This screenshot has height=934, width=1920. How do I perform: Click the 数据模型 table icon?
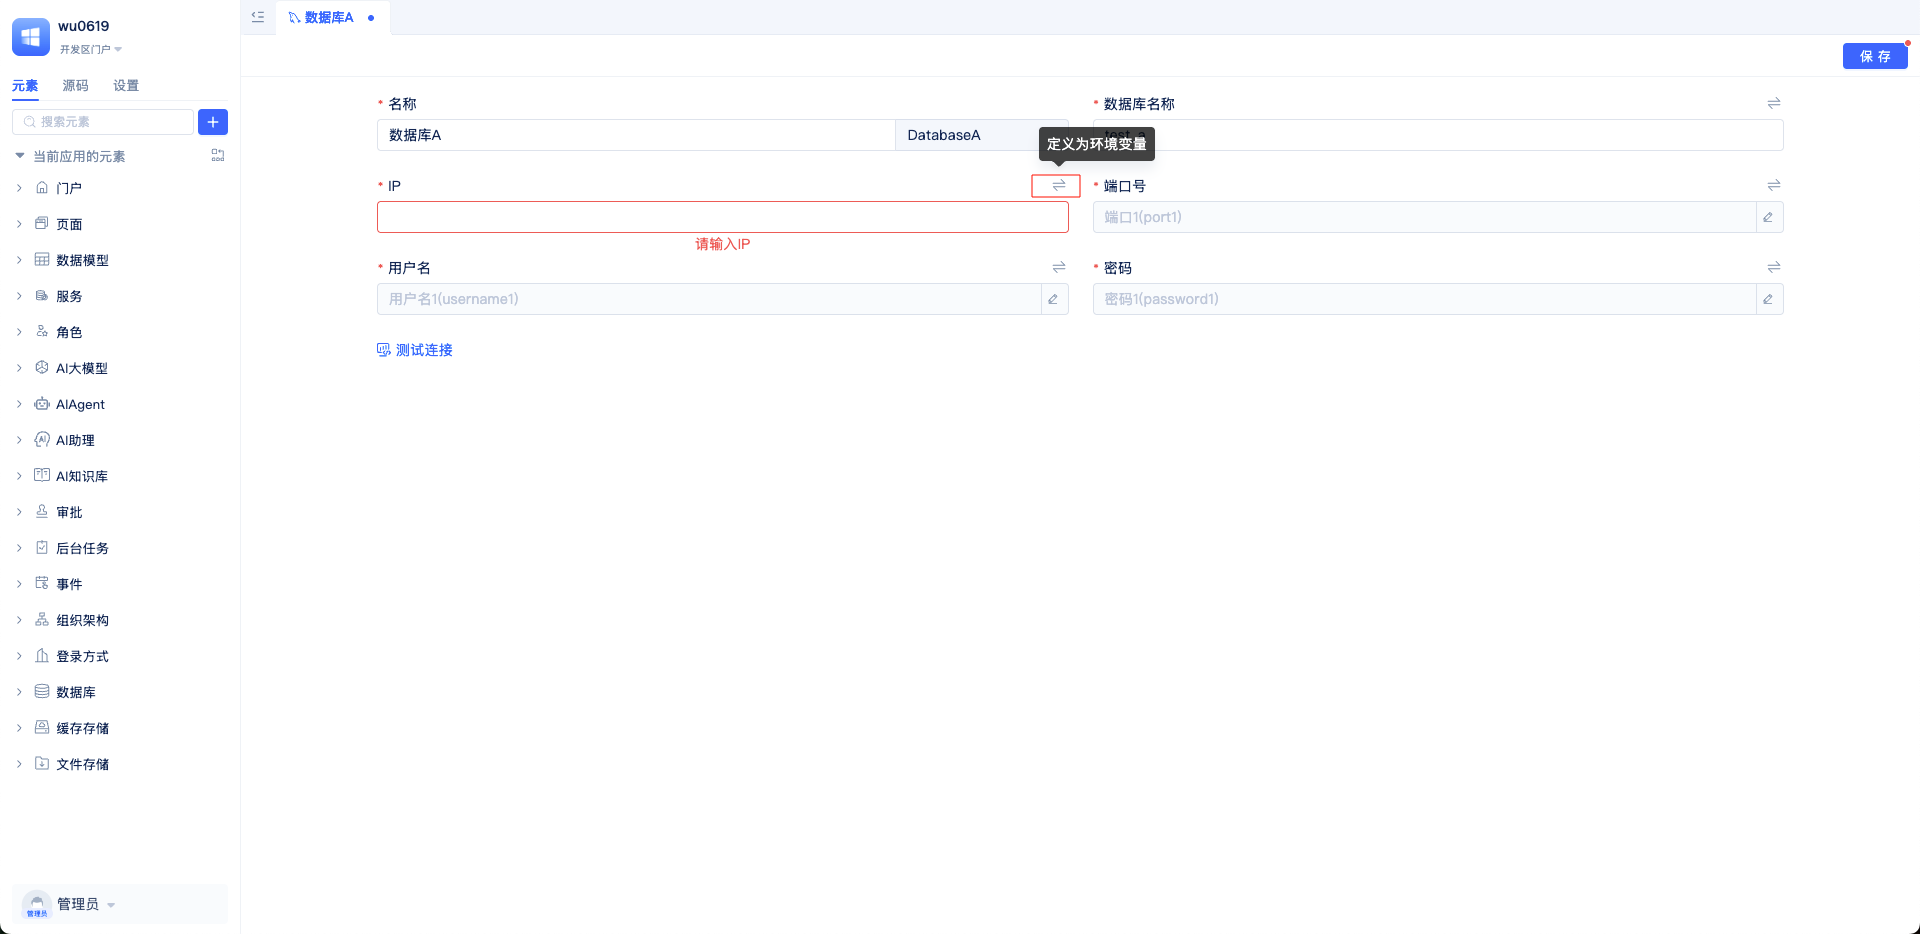42,259
